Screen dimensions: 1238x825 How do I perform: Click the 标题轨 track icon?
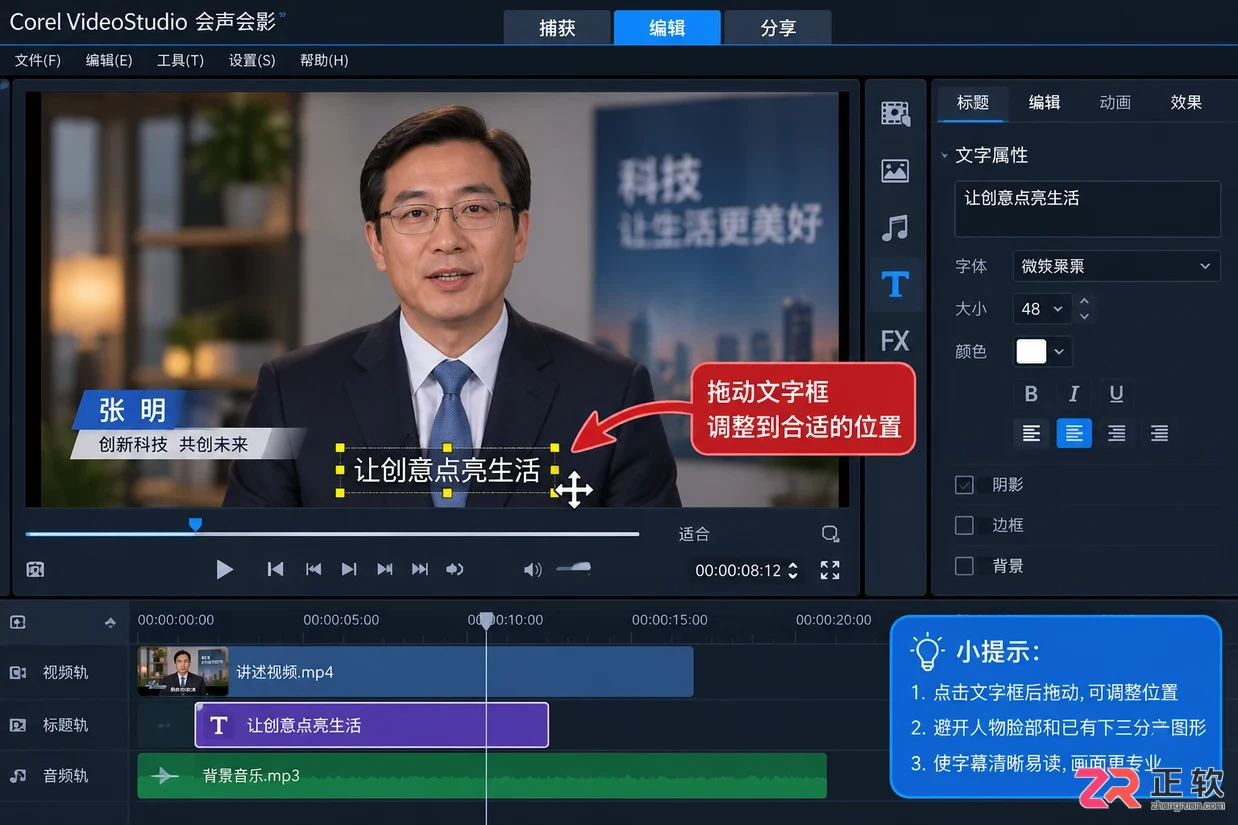pyautogui.click(x=18, y=724)
